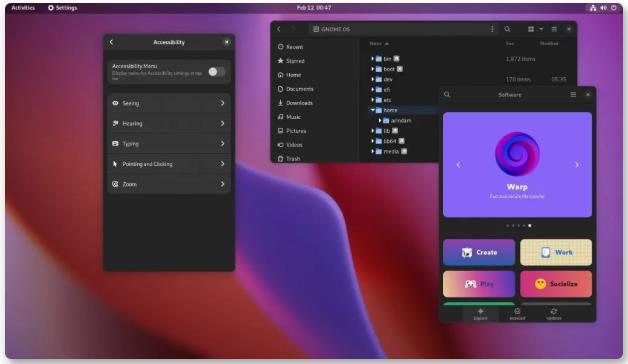628x364 pixels.
Task: Collapse the home folder
Action: pos(372,110)
